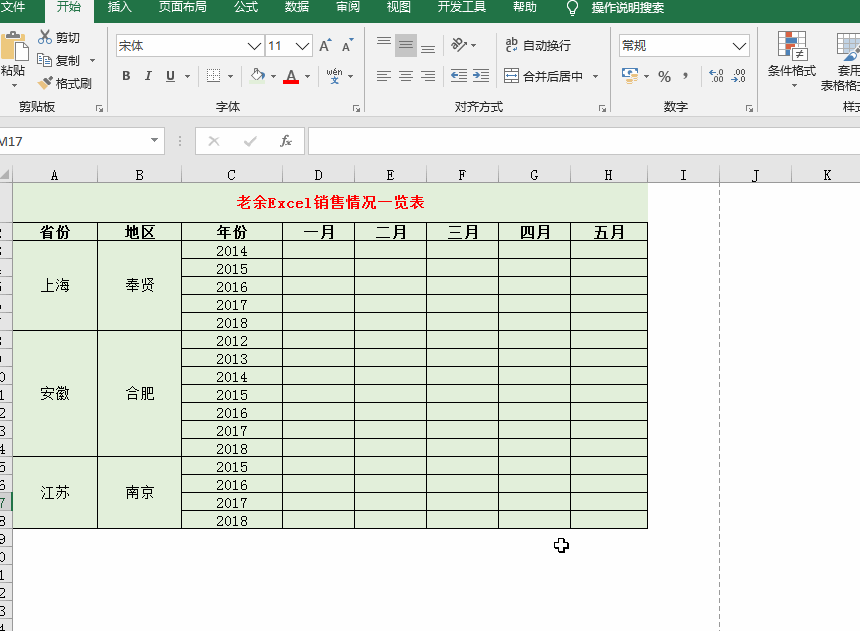This screenshot has height=631, width=860.
Task: Increase font size with large A icon
Action: (325, 46)
